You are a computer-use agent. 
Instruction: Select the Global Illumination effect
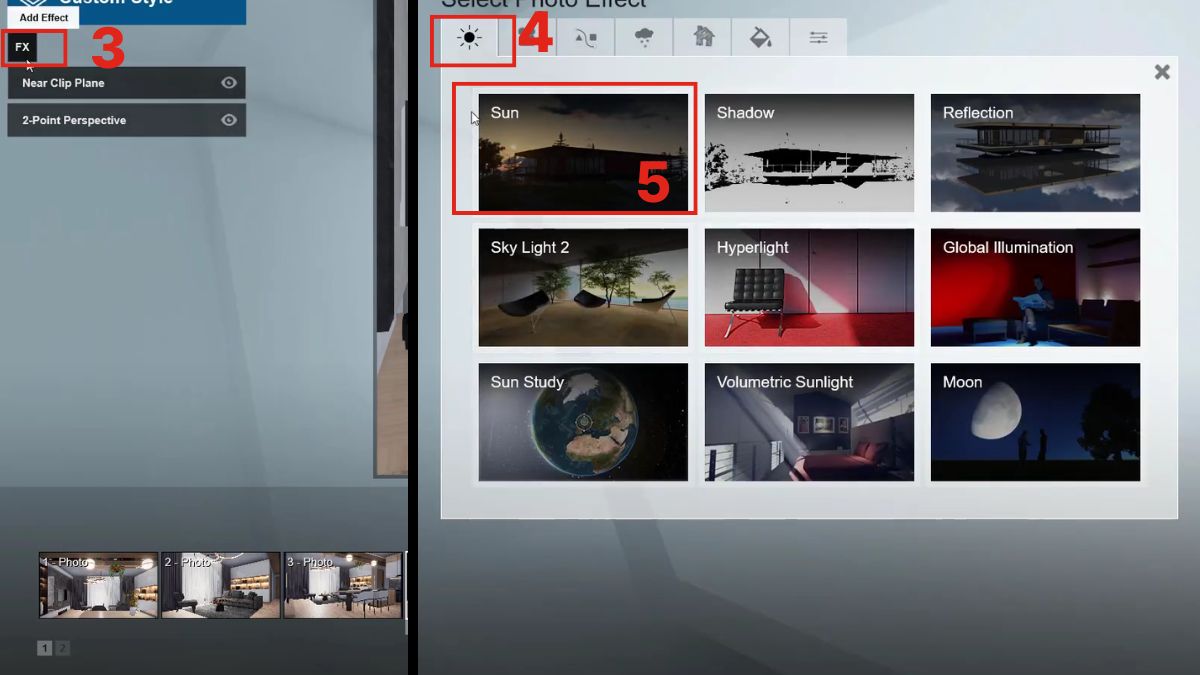click(1035, 288)
